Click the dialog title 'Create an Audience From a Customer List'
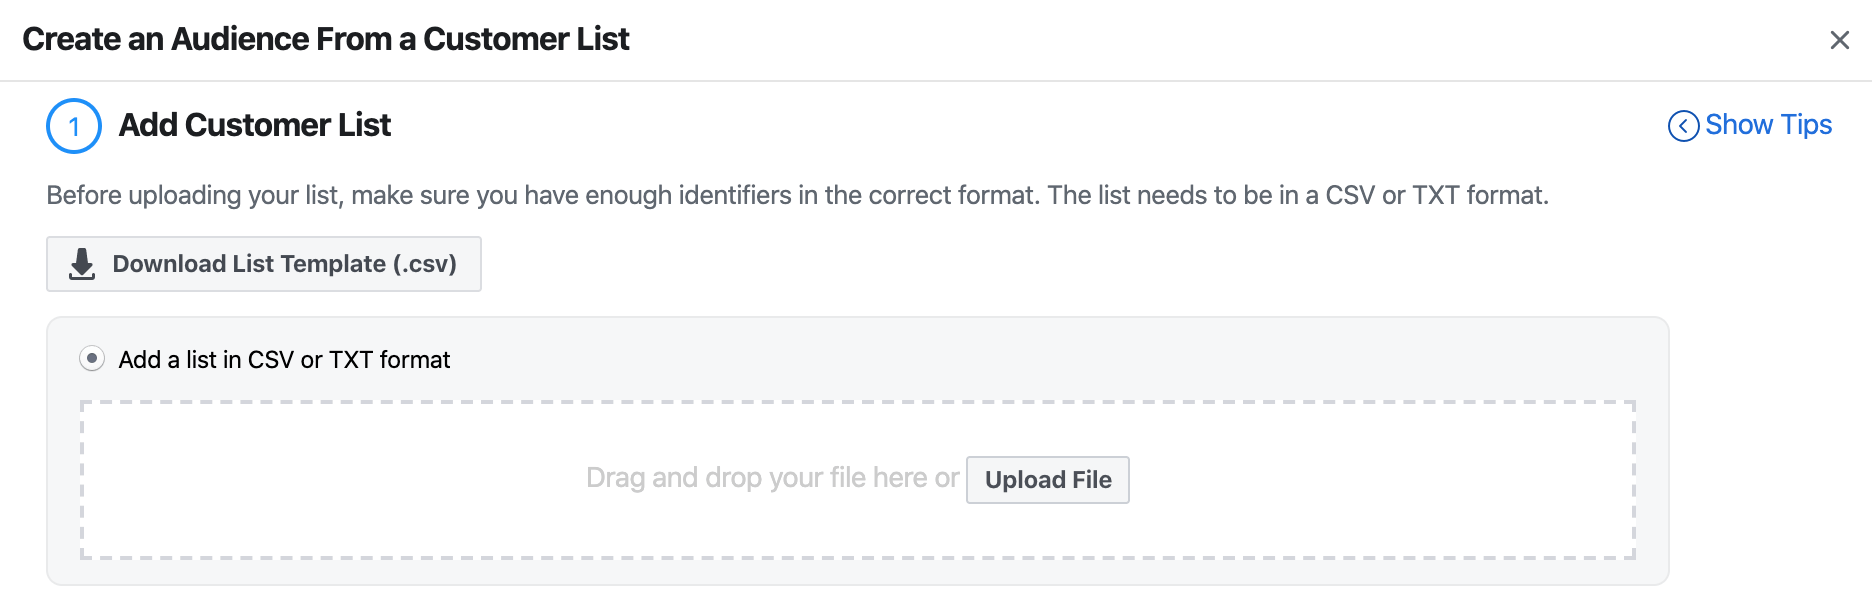The image size is (1872, 602). [325, 39]
